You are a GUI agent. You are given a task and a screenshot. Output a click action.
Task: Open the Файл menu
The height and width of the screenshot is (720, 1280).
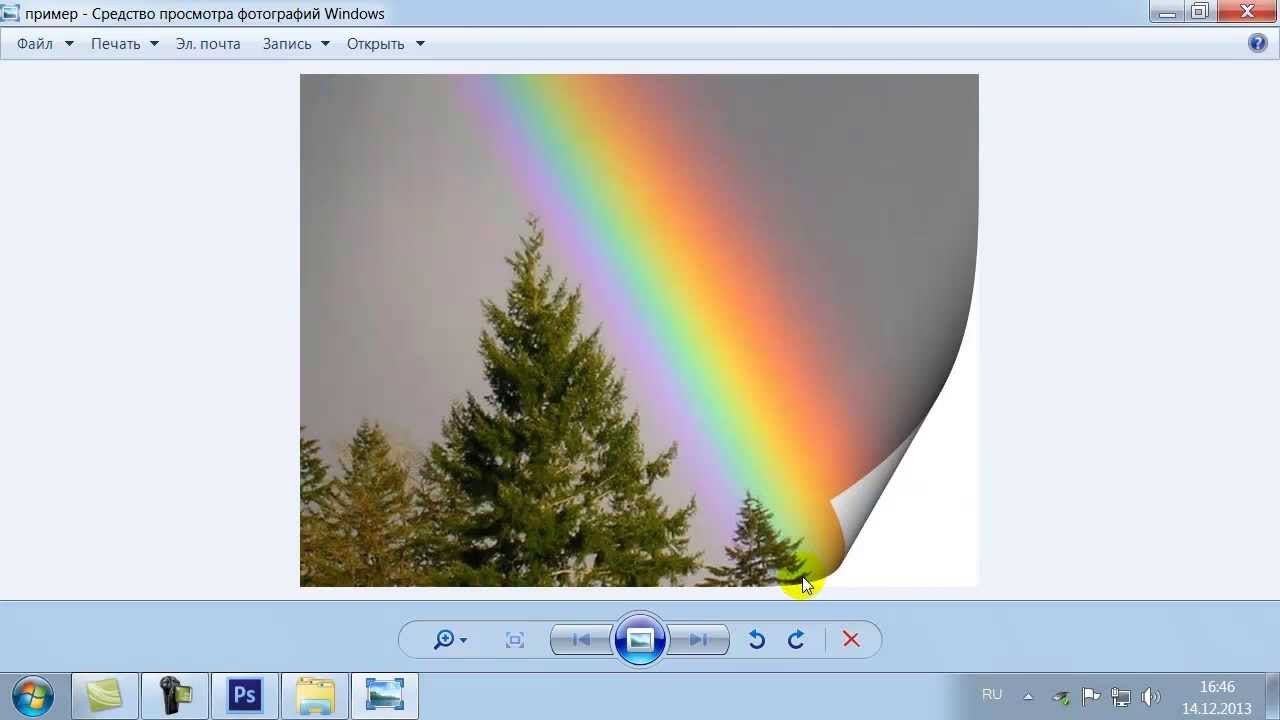point(45,44)
